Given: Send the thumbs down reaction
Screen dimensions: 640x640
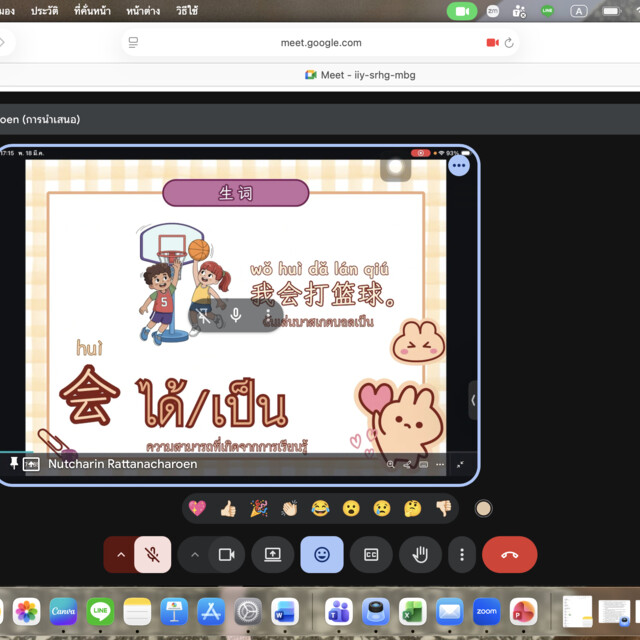Looking at the screenshot, I should coord(443,508).
